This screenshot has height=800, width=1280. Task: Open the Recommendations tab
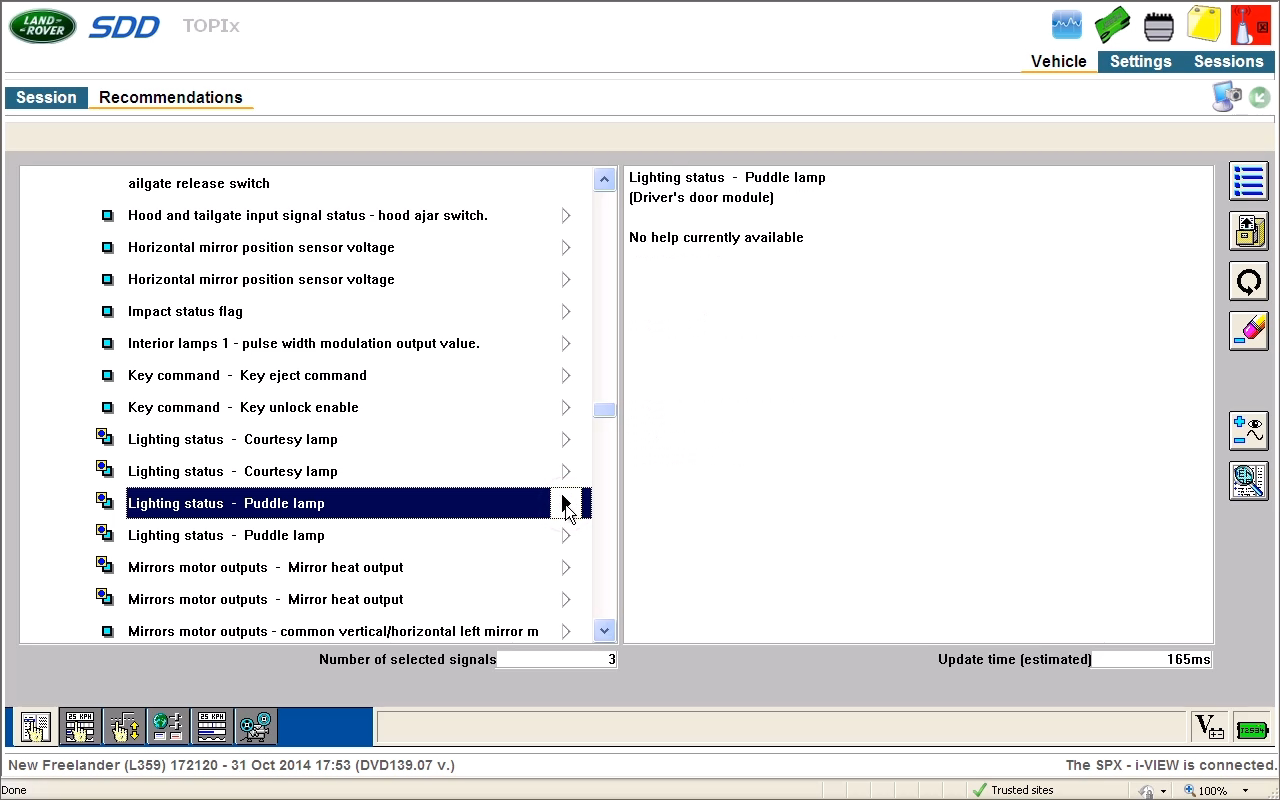(171, 97)
